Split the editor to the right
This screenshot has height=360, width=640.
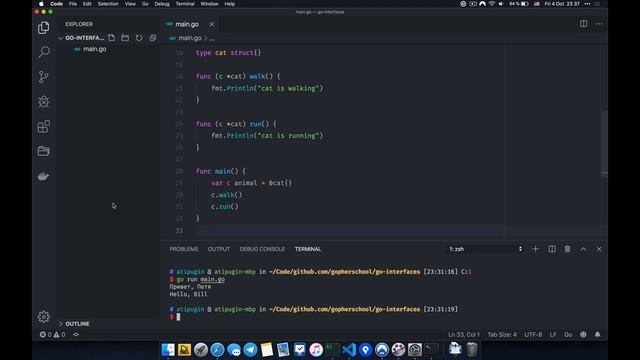pos(584,24)
